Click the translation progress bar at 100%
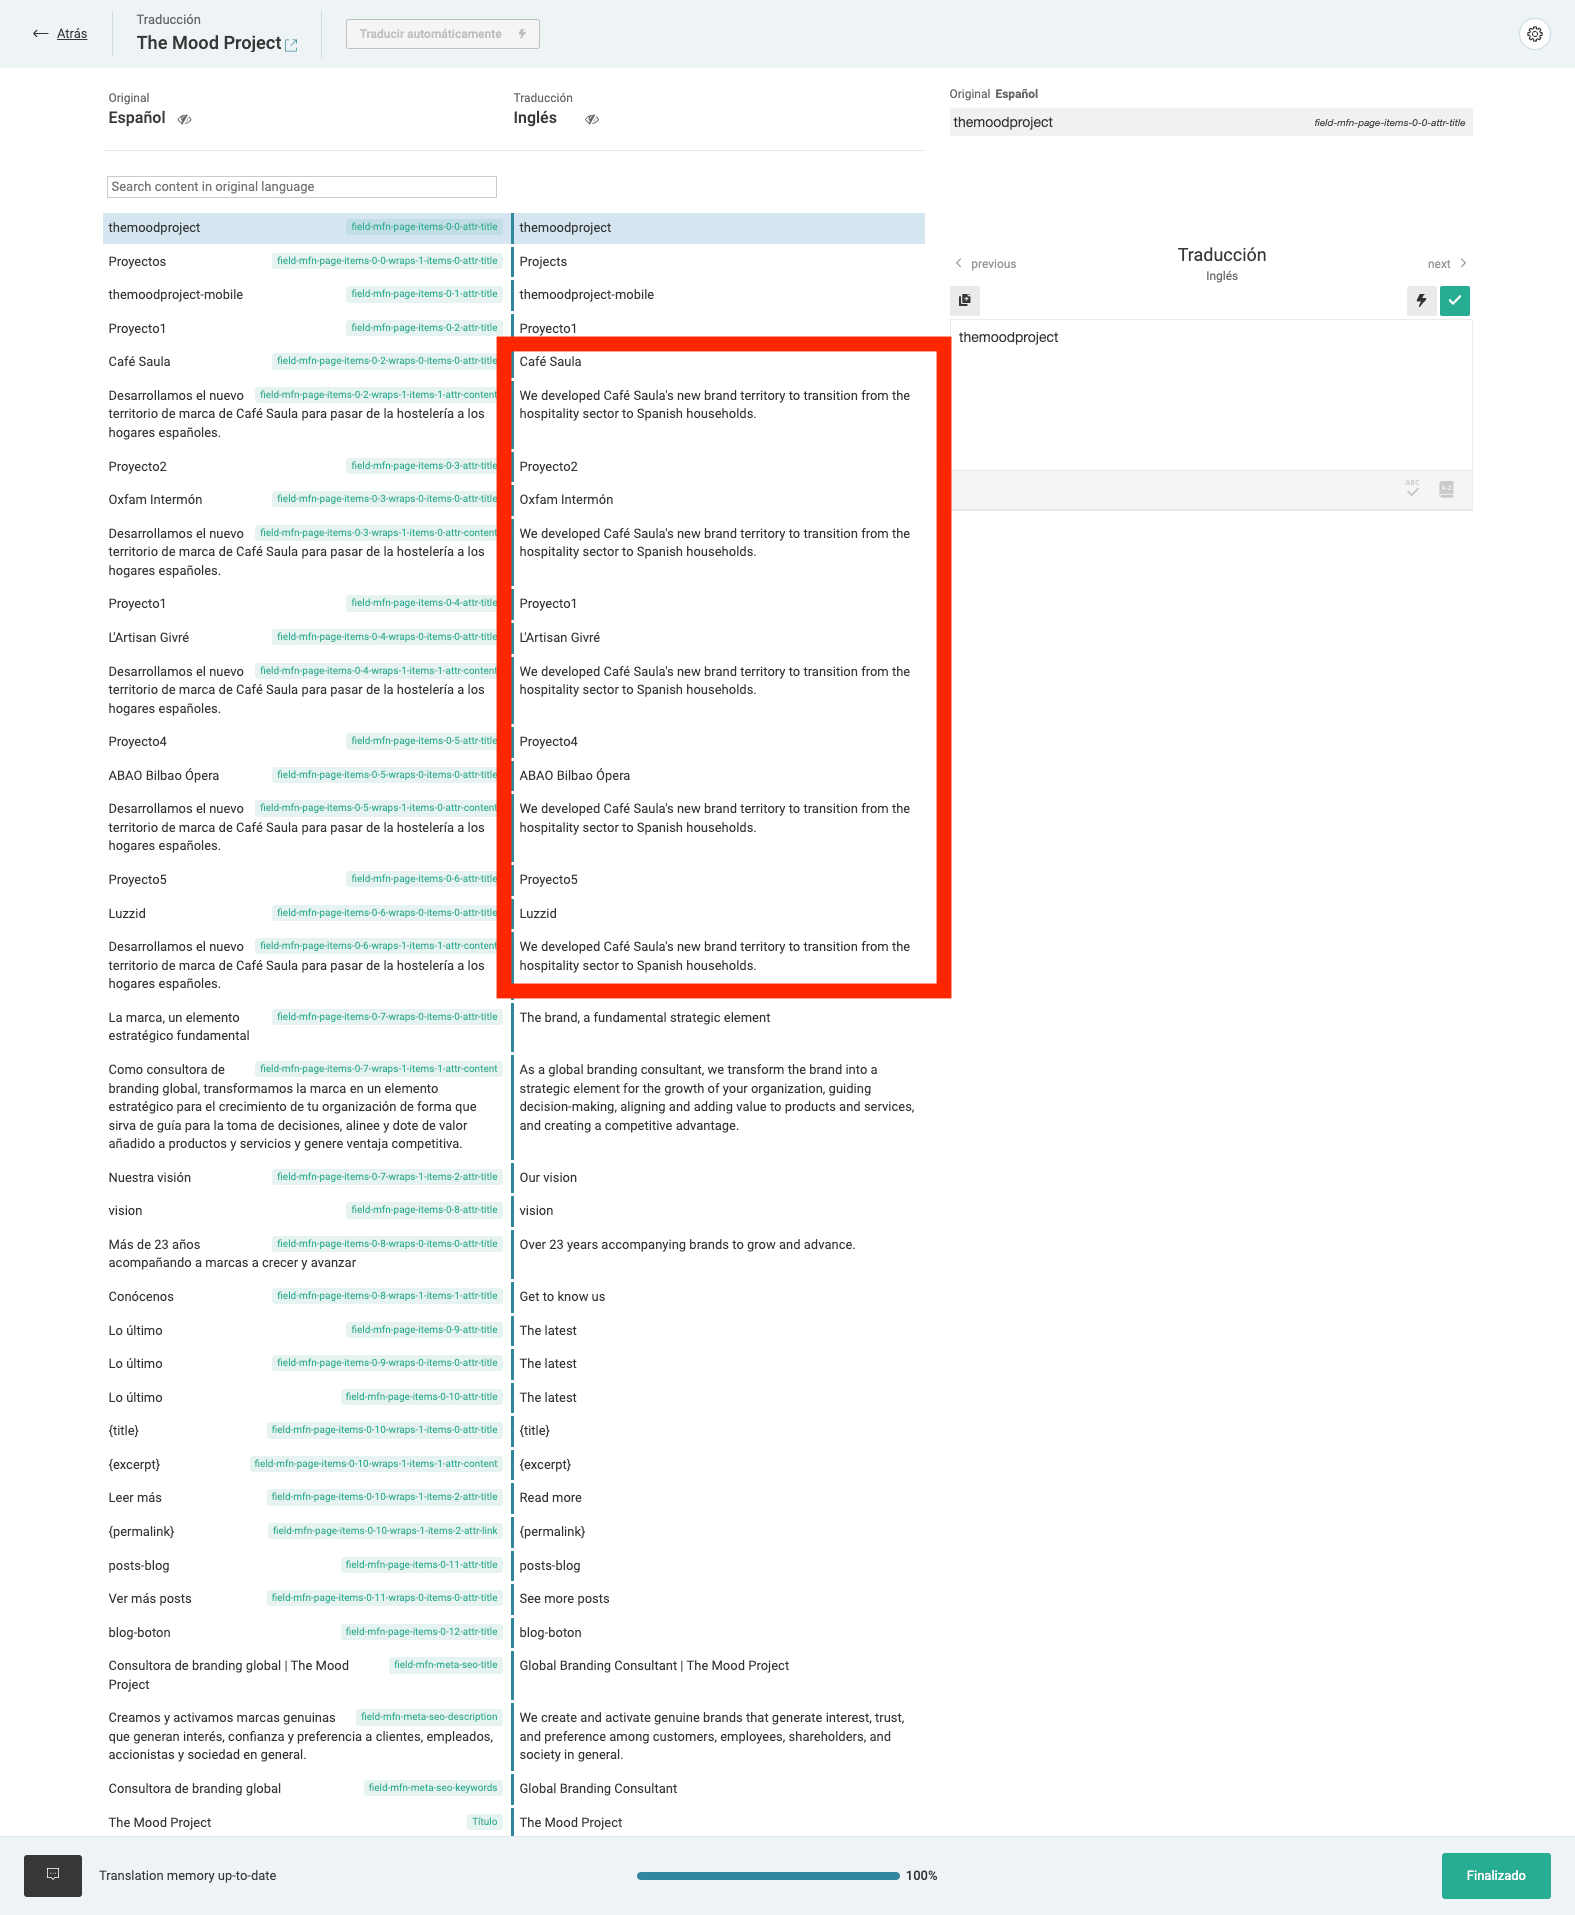This screenshot has width=1575, height=1915. pyautogui.click(x=768, y=1876)
